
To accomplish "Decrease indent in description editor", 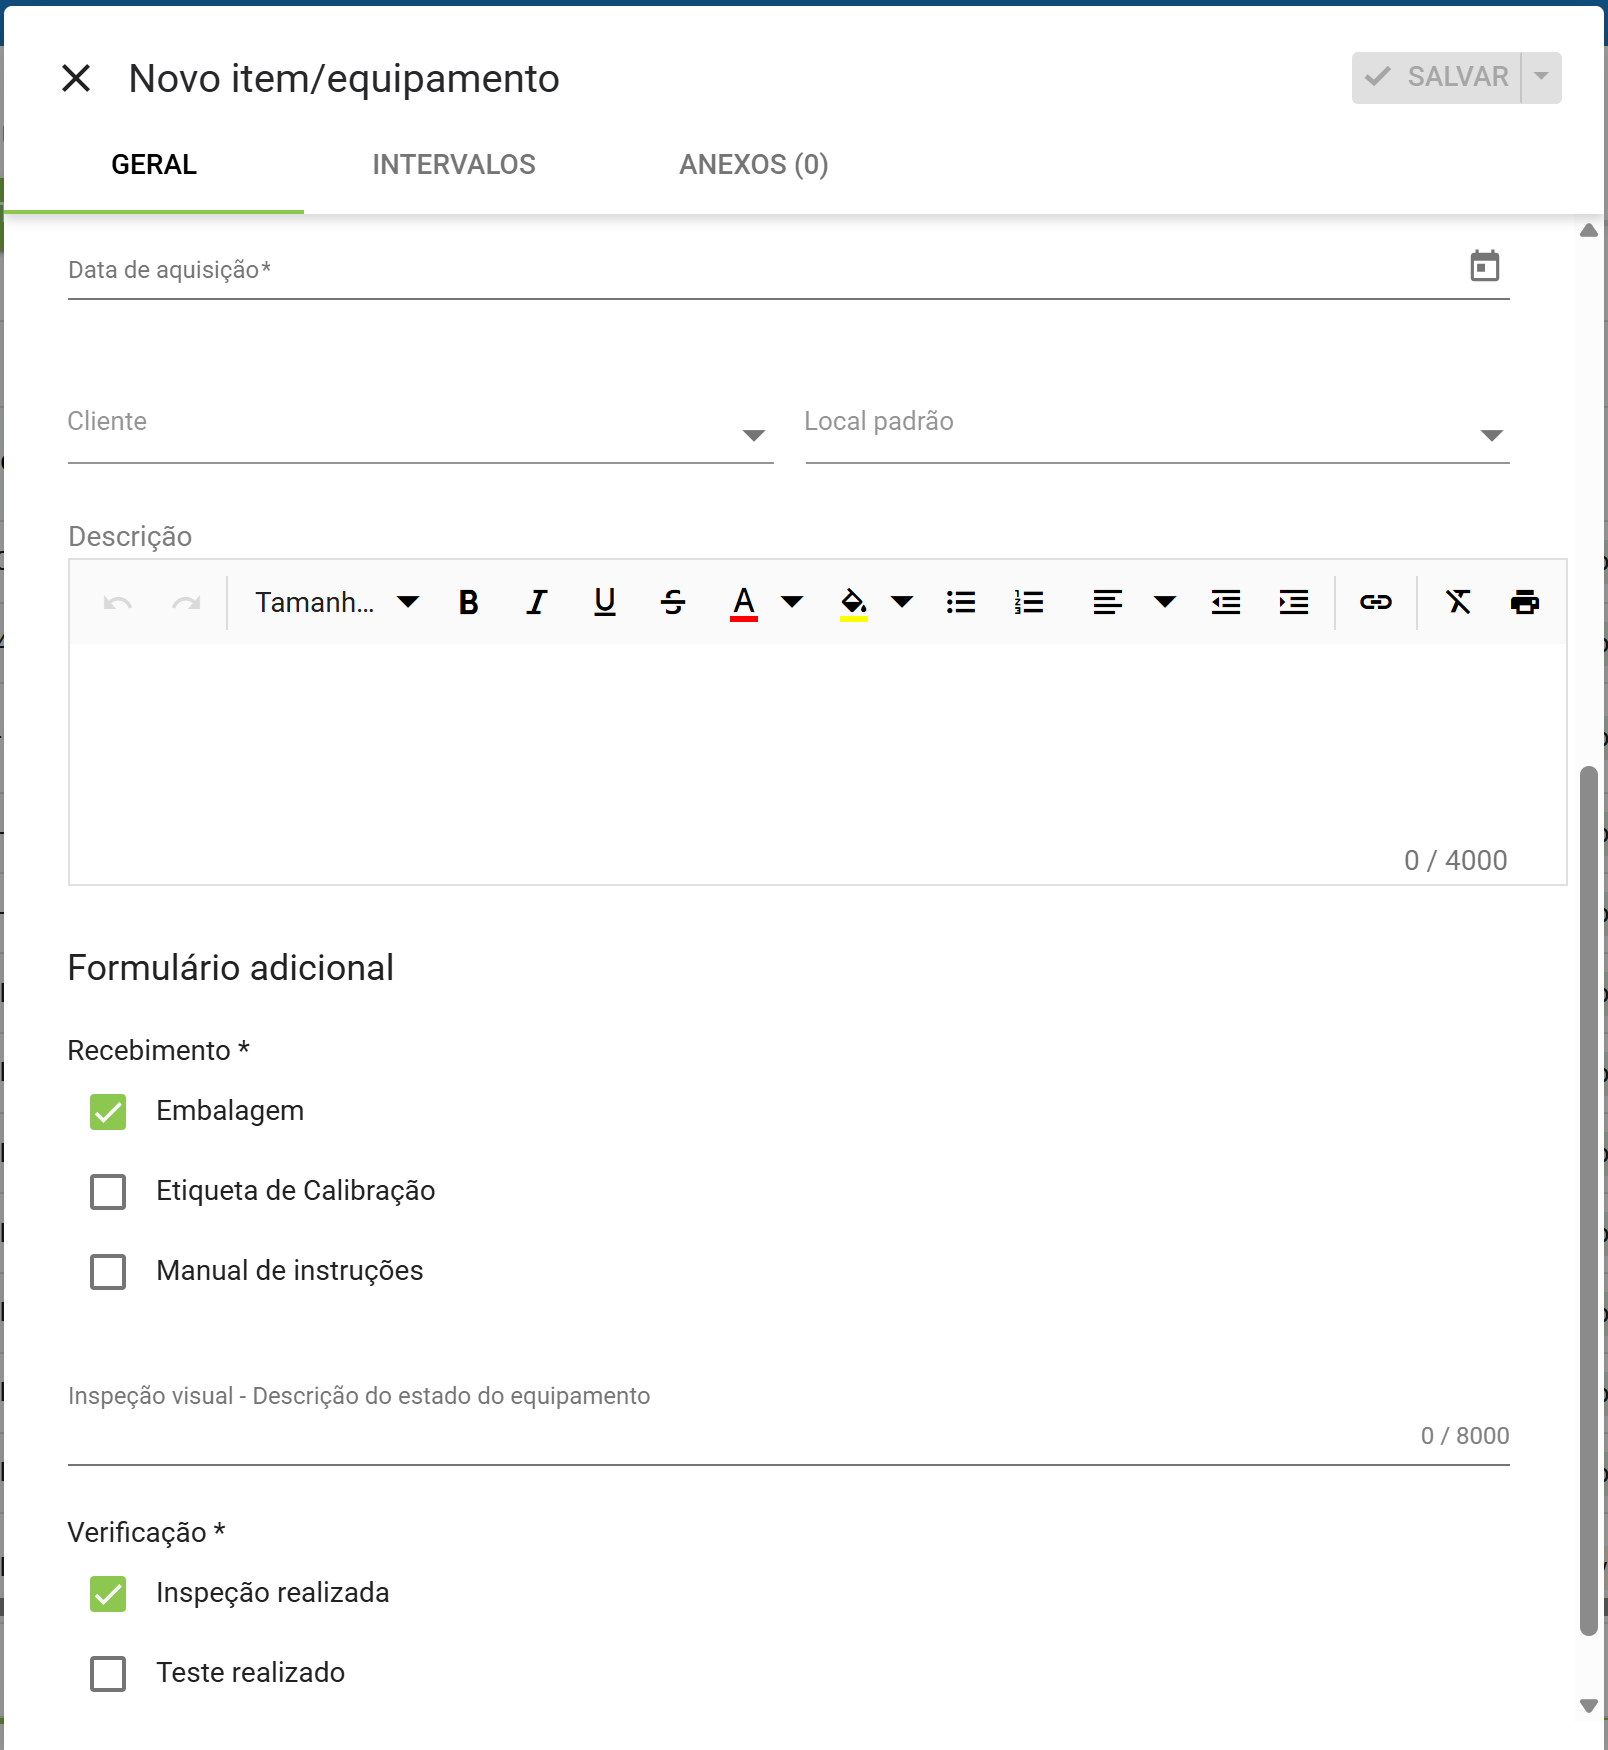I will [x=1226, y=602].
